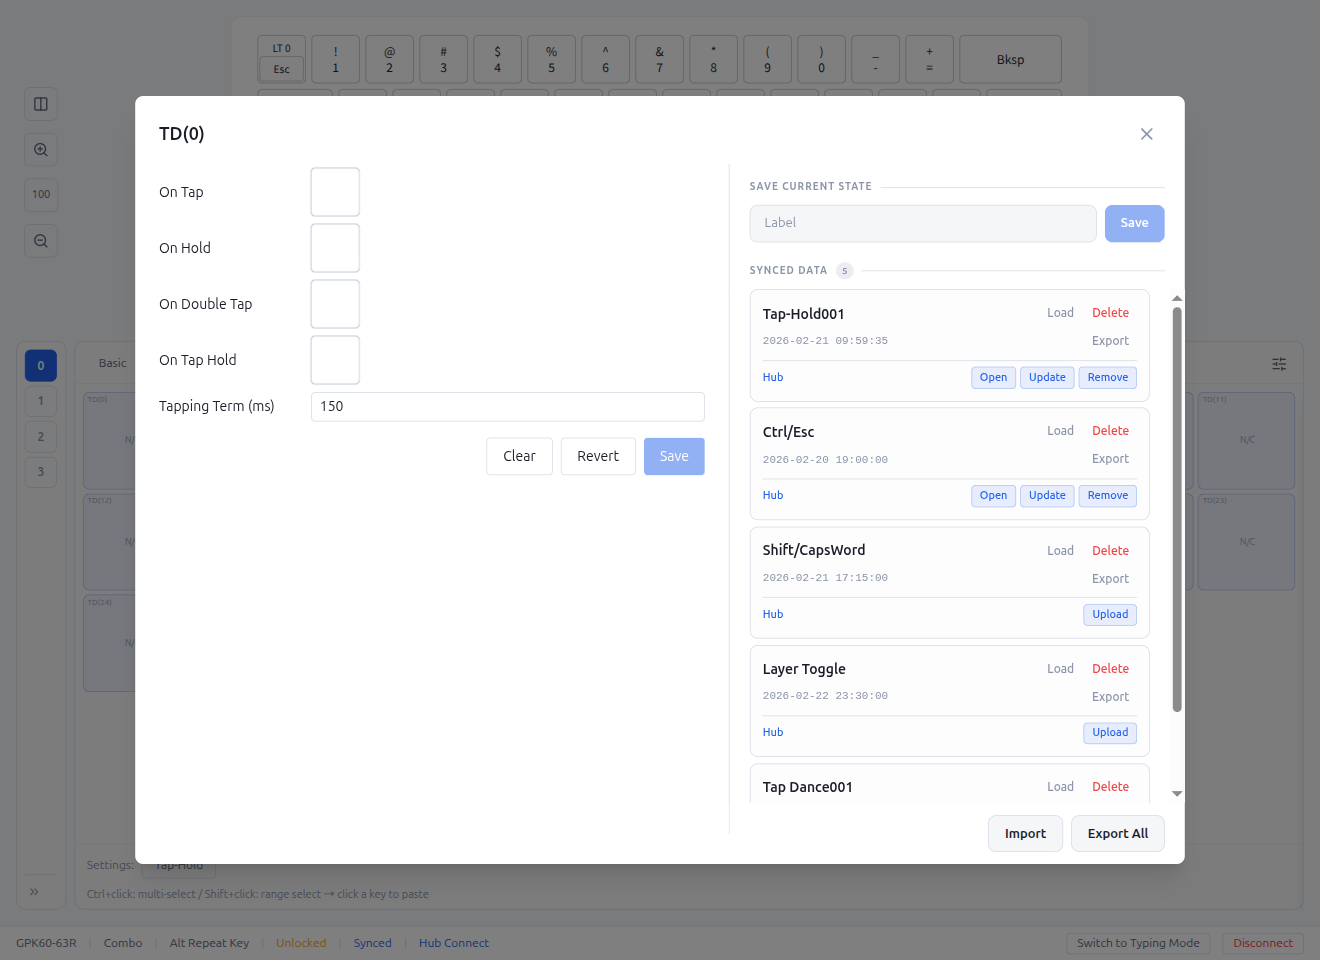Viewport: 1320px width, 960px height.
Task: Open the On Double Tap key selector
Action: click(x=335, y=304)
